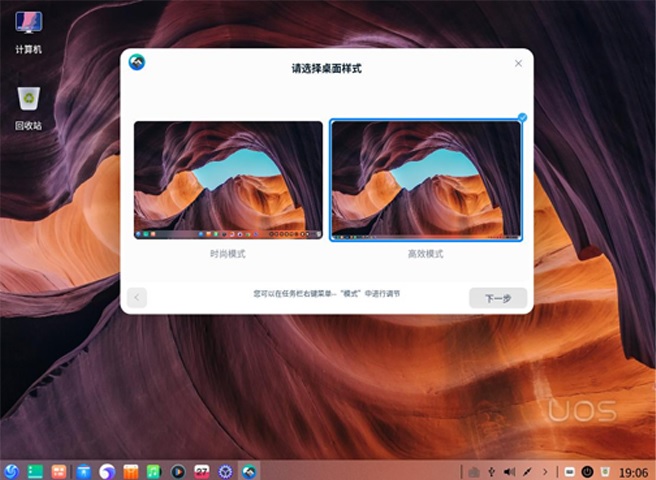Open the trash icon in the taskbar
656x480 pixels.
[605, 472]
